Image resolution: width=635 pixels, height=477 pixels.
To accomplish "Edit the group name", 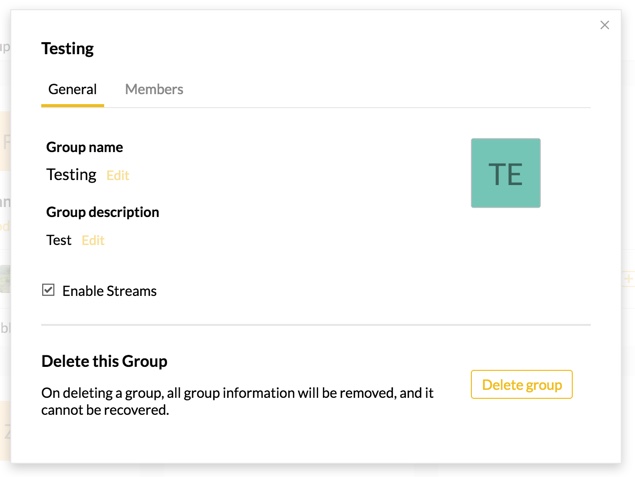I will 118,175.
